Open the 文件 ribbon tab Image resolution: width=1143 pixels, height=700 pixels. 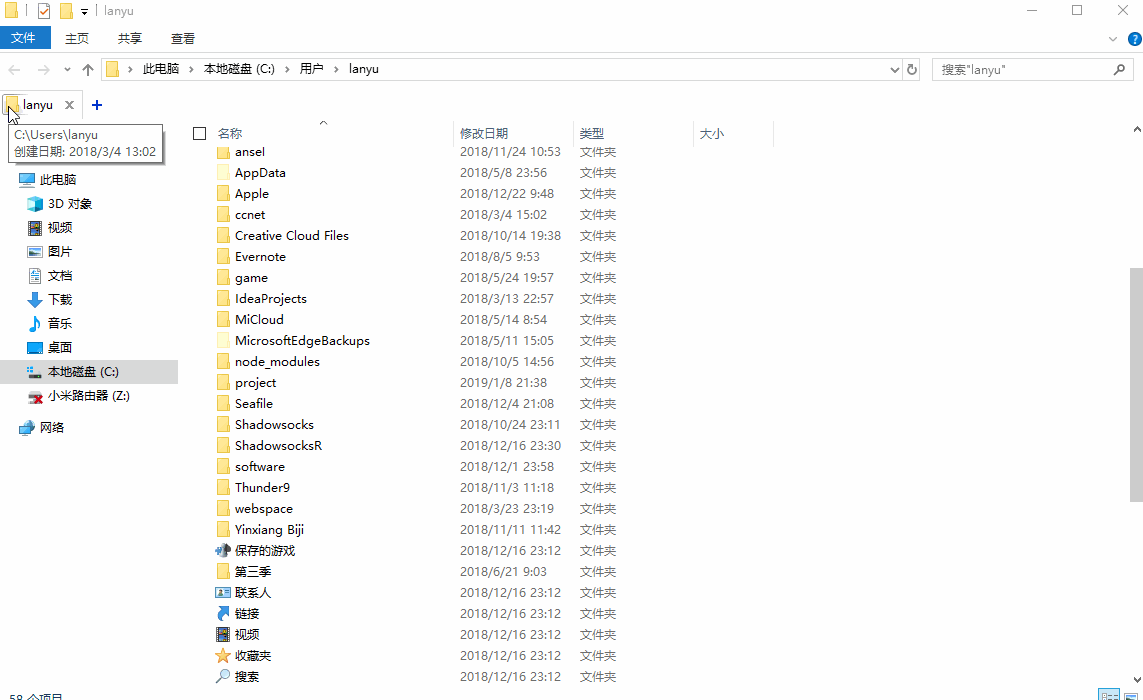[25, 38]
